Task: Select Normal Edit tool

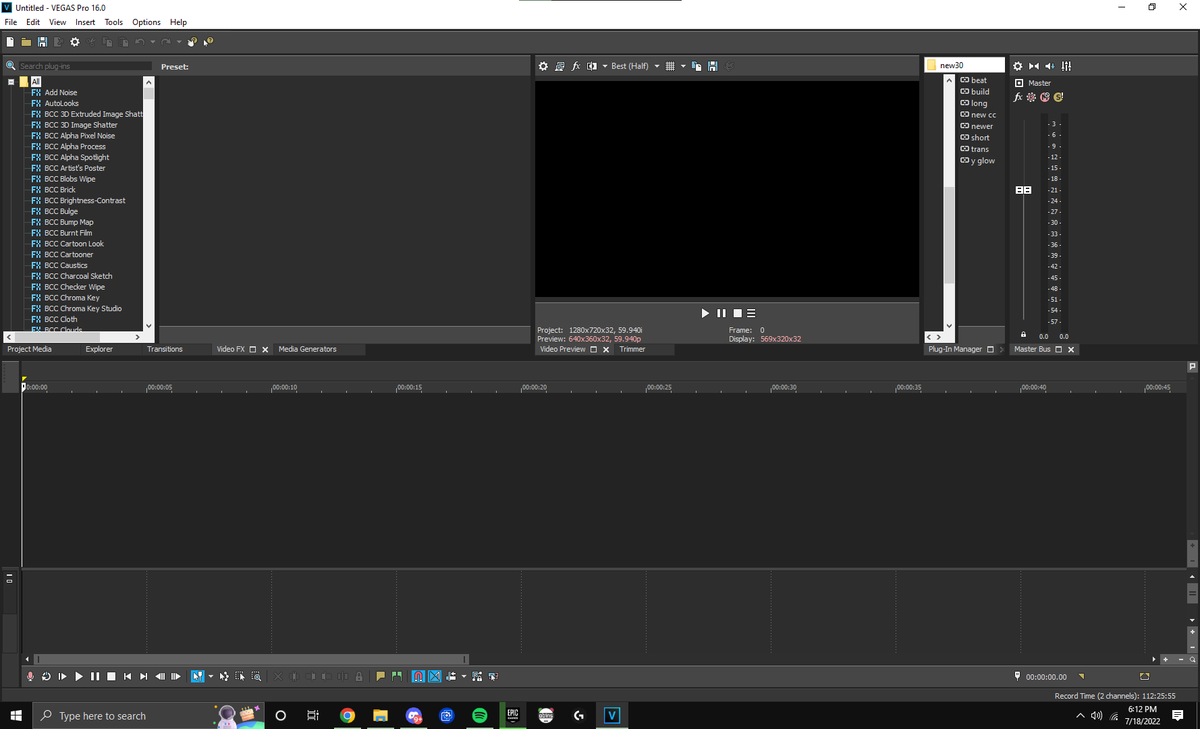Action: point(198,677)
